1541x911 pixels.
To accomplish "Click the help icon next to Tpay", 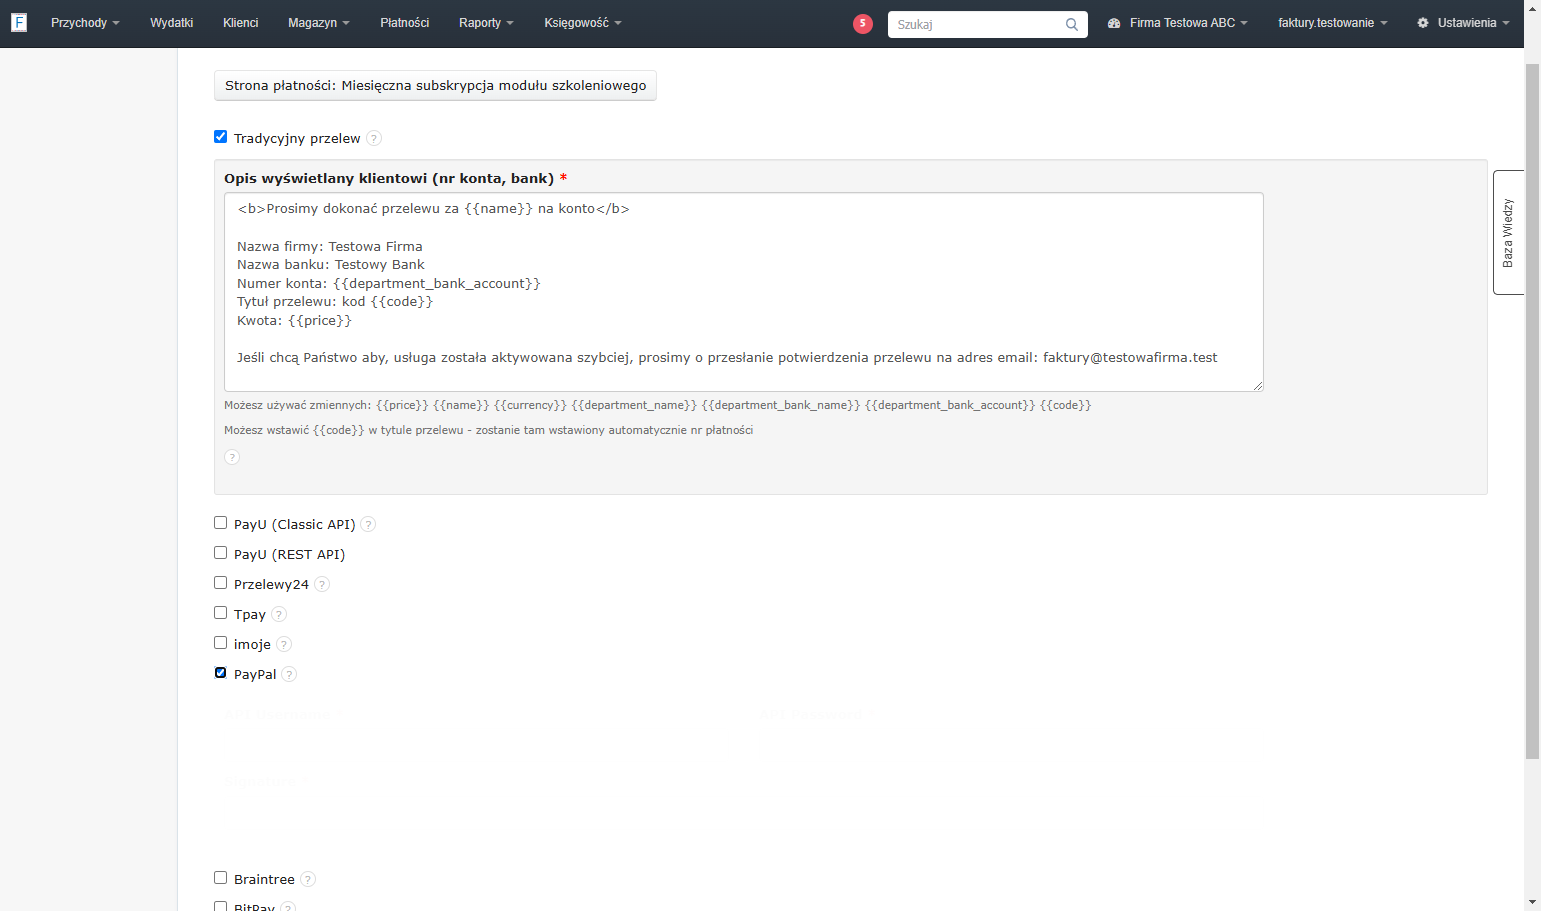I will [x=279, y=614].
